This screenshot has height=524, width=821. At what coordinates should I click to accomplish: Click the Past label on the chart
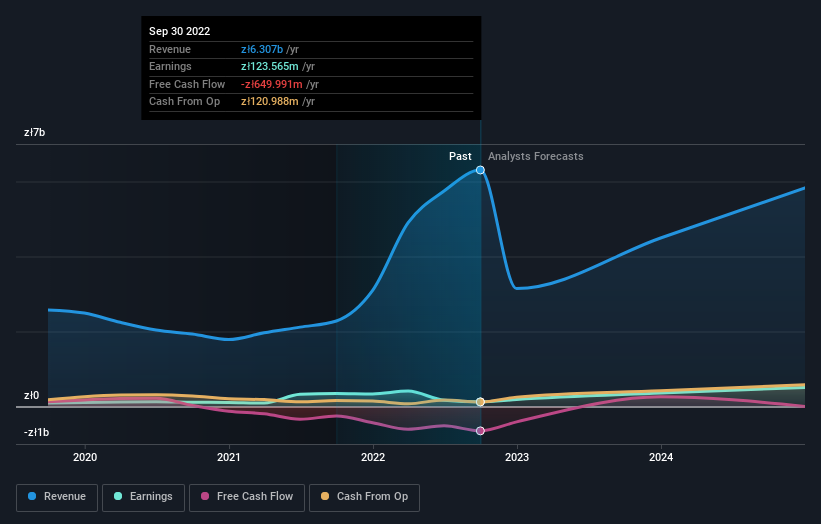tap(460, 156)
